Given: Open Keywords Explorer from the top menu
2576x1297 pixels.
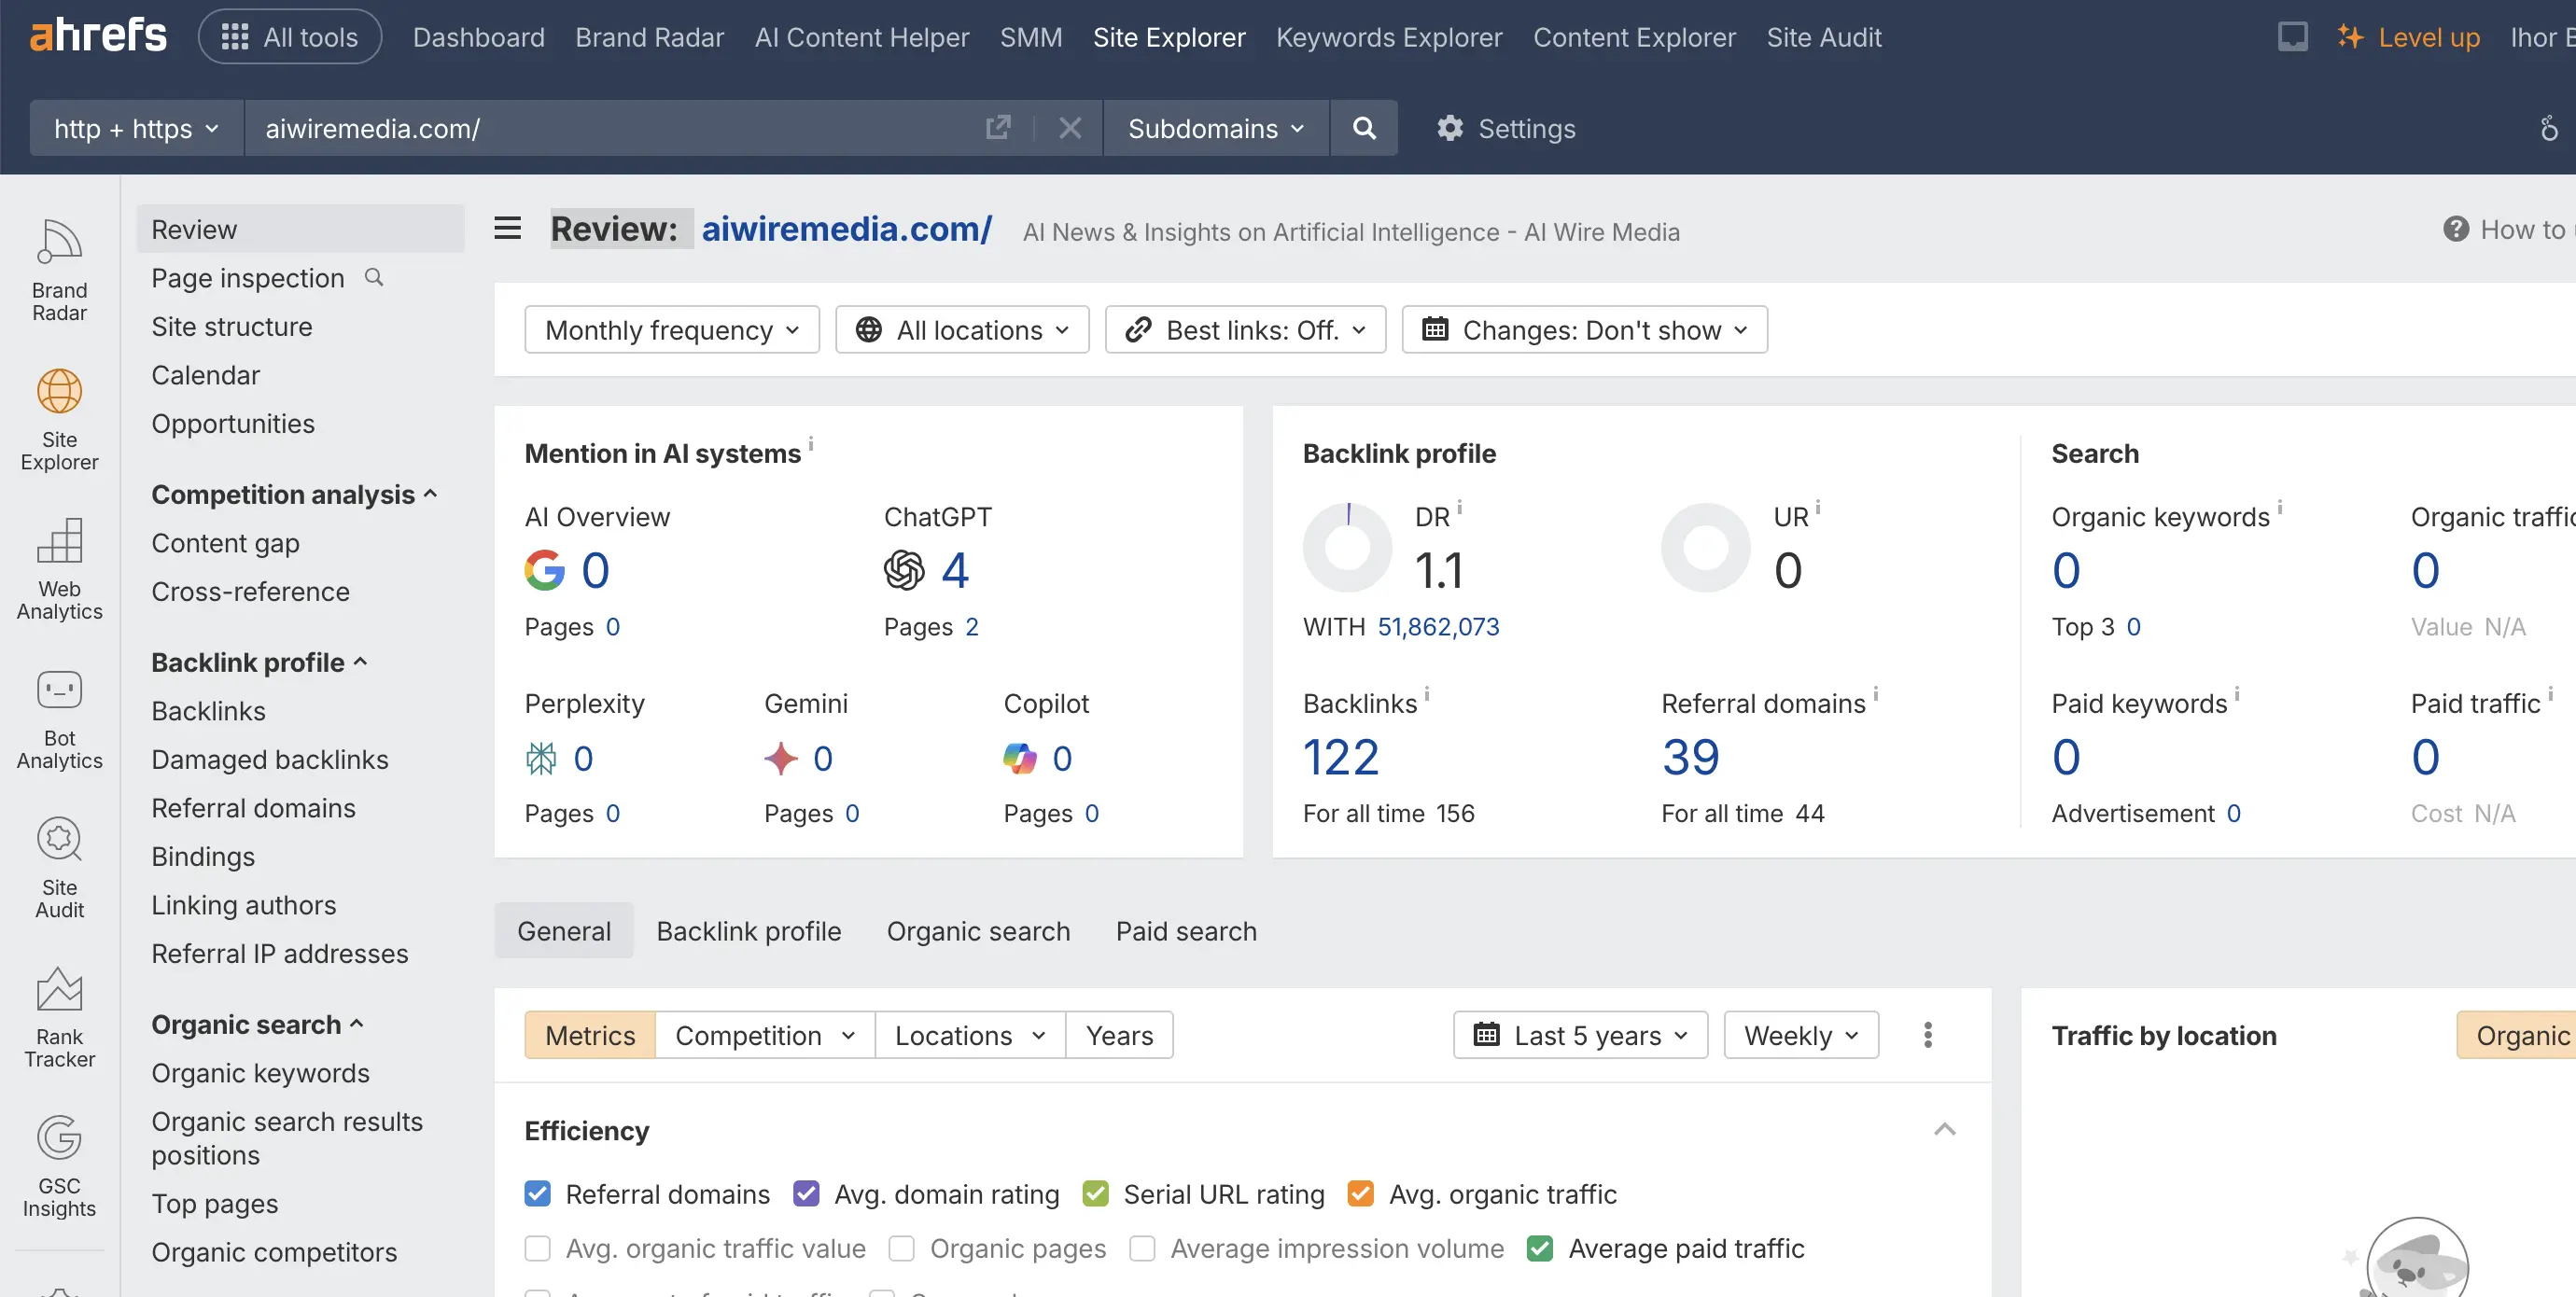Looking at the screenshot, I should coord(1389,37).
